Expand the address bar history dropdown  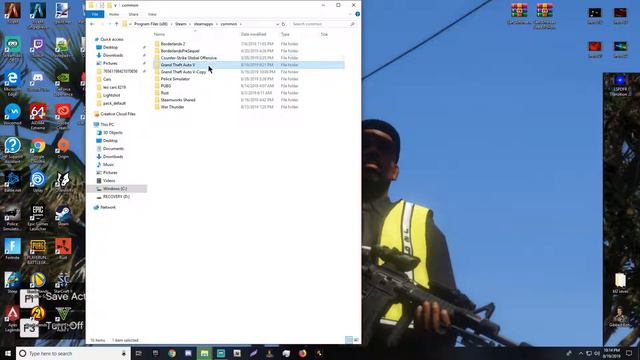[x=277, y=24]
